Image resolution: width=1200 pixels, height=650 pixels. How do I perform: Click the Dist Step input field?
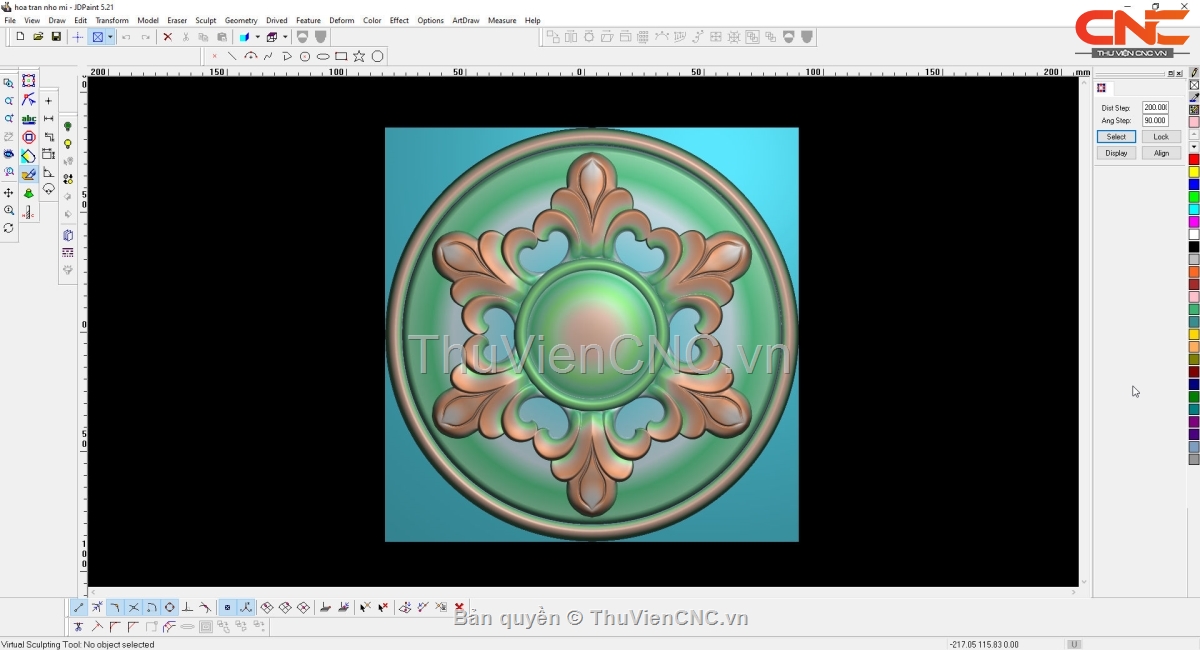[1155, 107]
